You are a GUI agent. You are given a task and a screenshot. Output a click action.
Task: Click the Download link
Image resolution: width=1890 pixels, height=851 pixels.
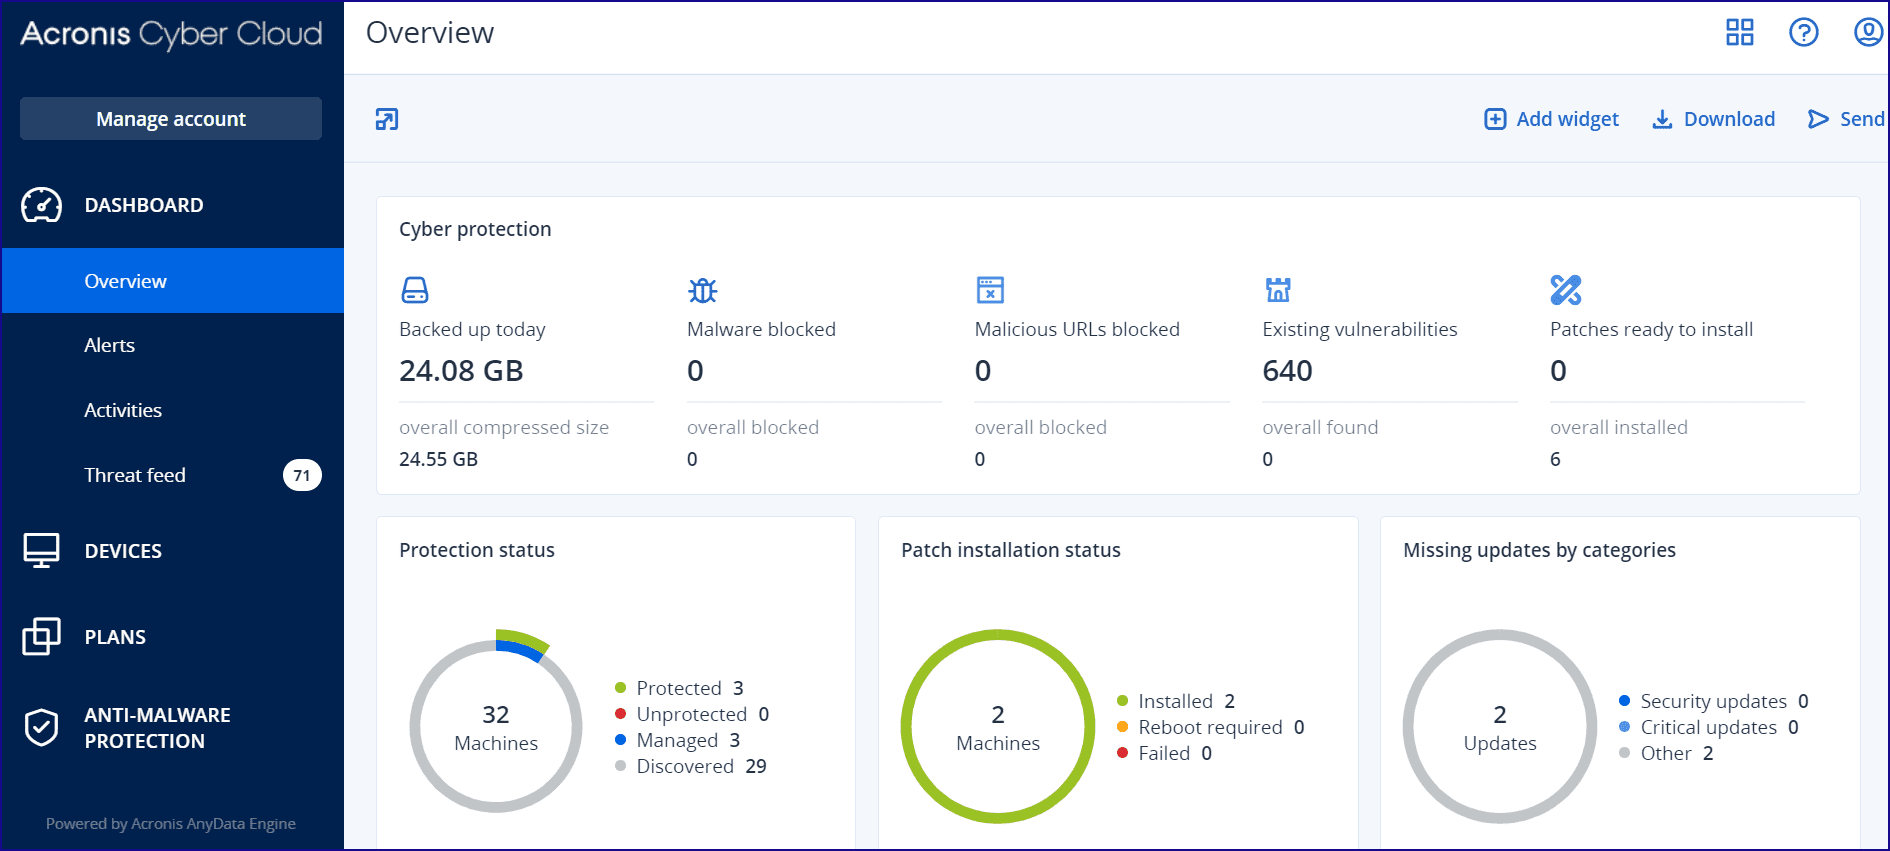coord(1714,120)
